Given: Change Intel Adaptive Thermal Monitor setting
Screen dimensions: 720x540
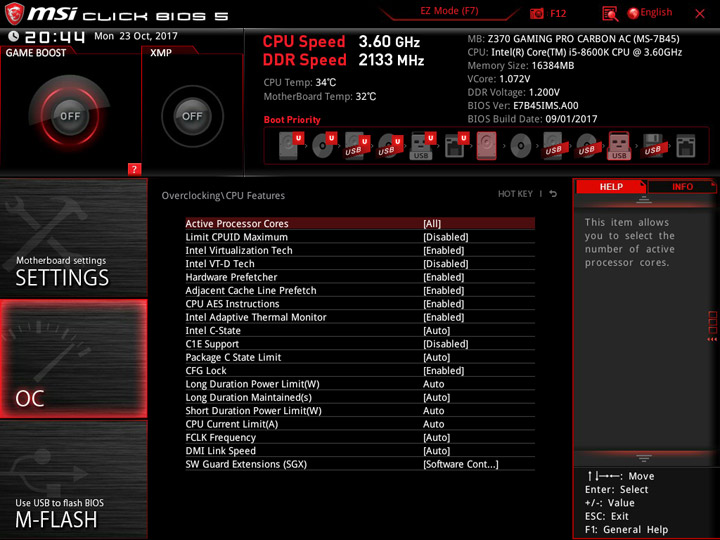Looking at the screenshot, I should point(360,317).
